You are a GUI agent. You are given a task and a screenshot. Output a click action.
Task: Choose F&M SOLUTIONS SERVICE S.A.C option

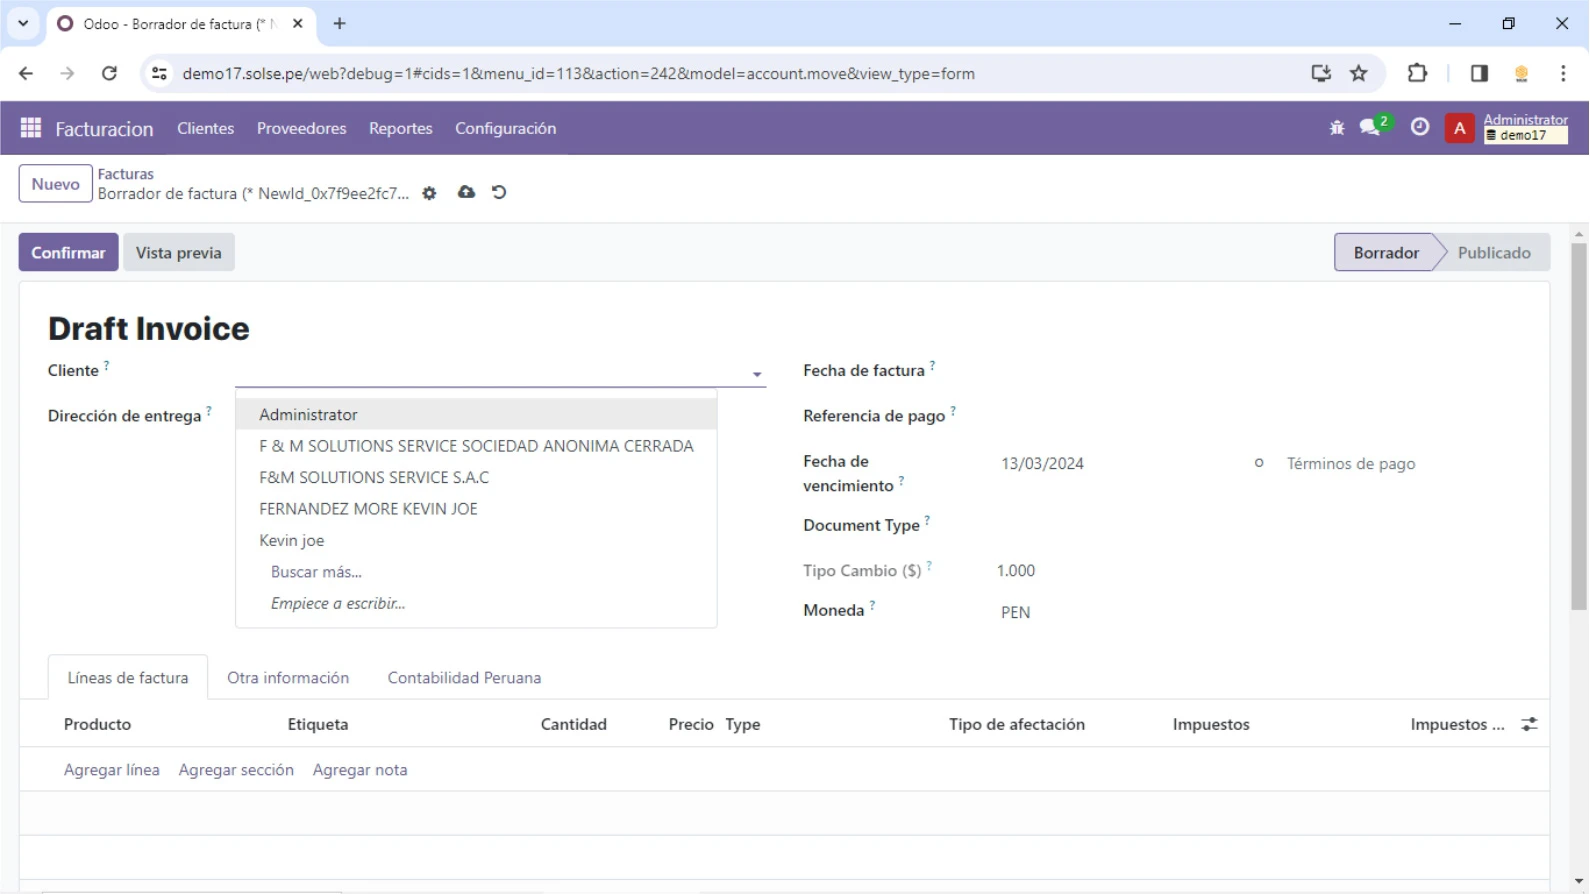pyautogui.click(x=374, y=477)
